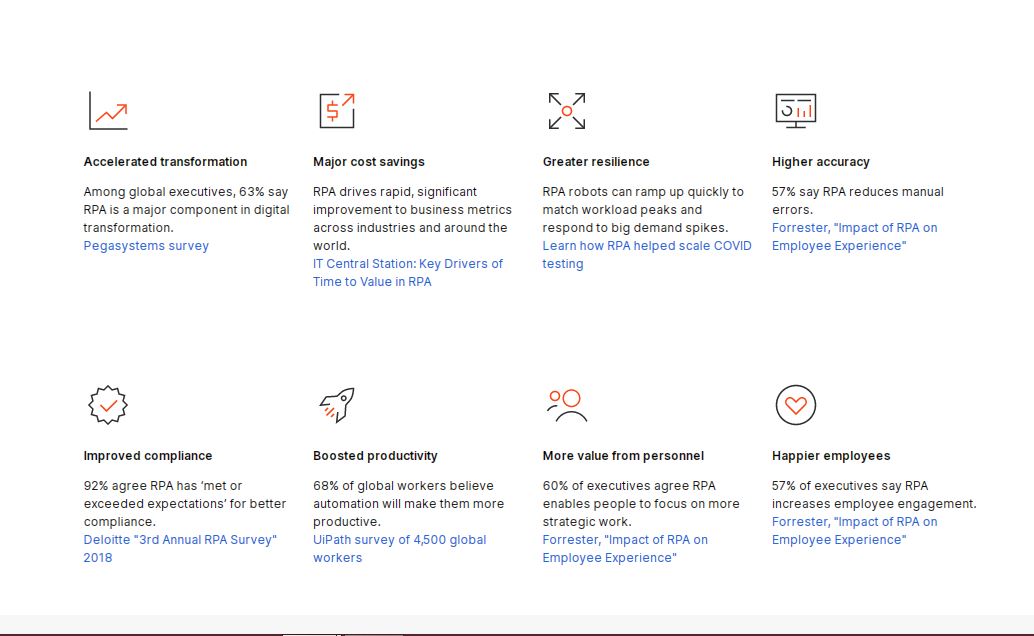Screen dimensions: 1034x636
Task: Click the Boosted productivity heading
Action: coord(375,456)
